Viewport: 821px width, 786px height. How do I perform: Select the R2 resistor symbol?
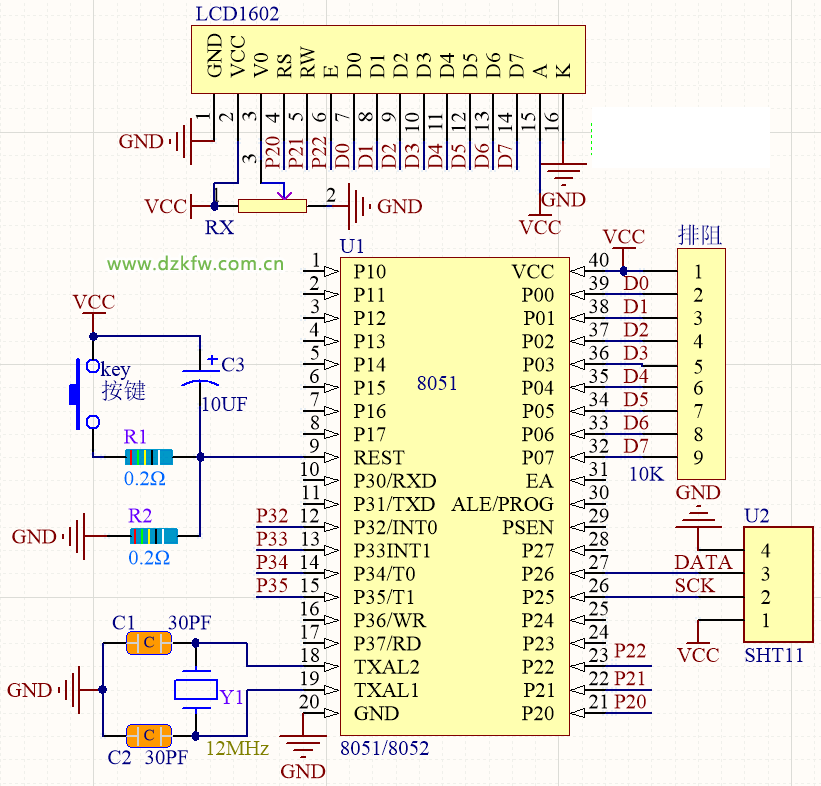153,536
